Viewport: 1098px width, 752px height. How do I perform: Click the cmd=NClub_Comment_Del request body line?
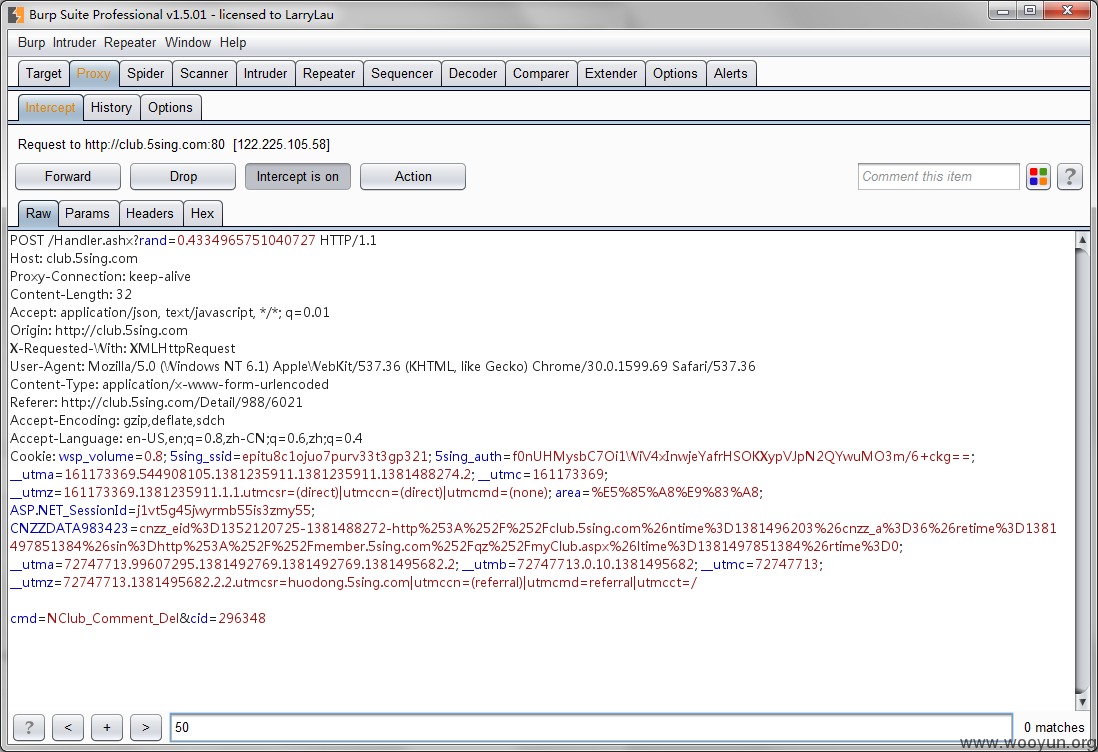(138, 618)
